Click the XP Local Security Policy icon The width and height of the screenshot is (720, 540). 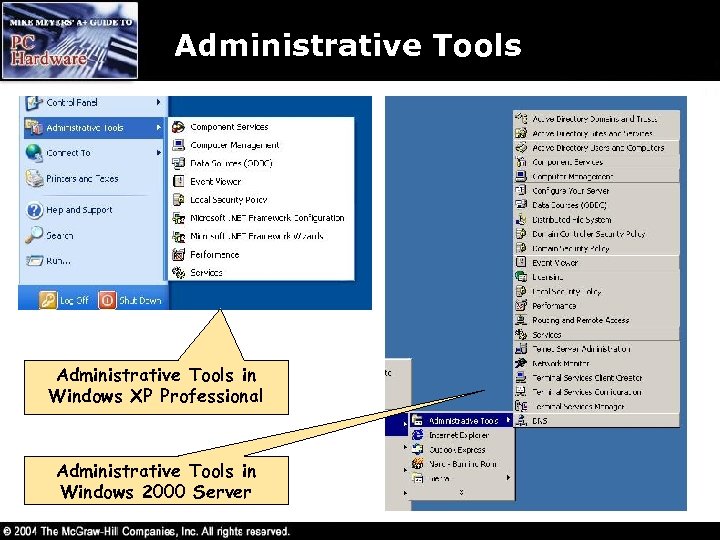click(178, 199)
